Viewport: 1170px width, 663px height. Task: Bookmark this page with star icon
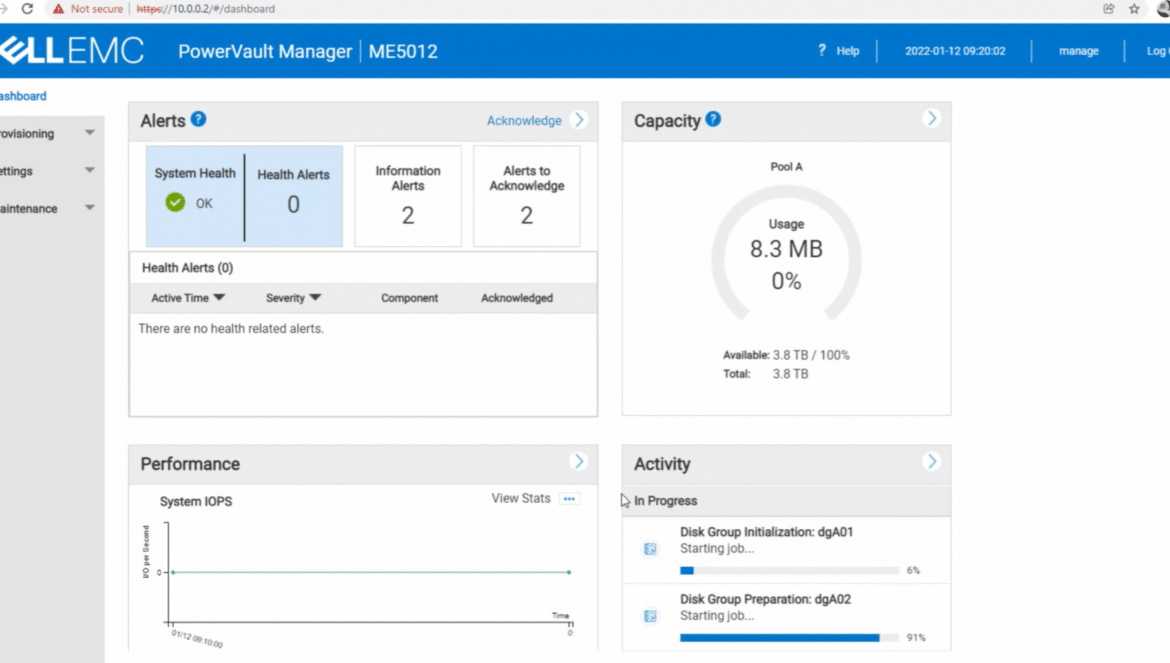1134,9
